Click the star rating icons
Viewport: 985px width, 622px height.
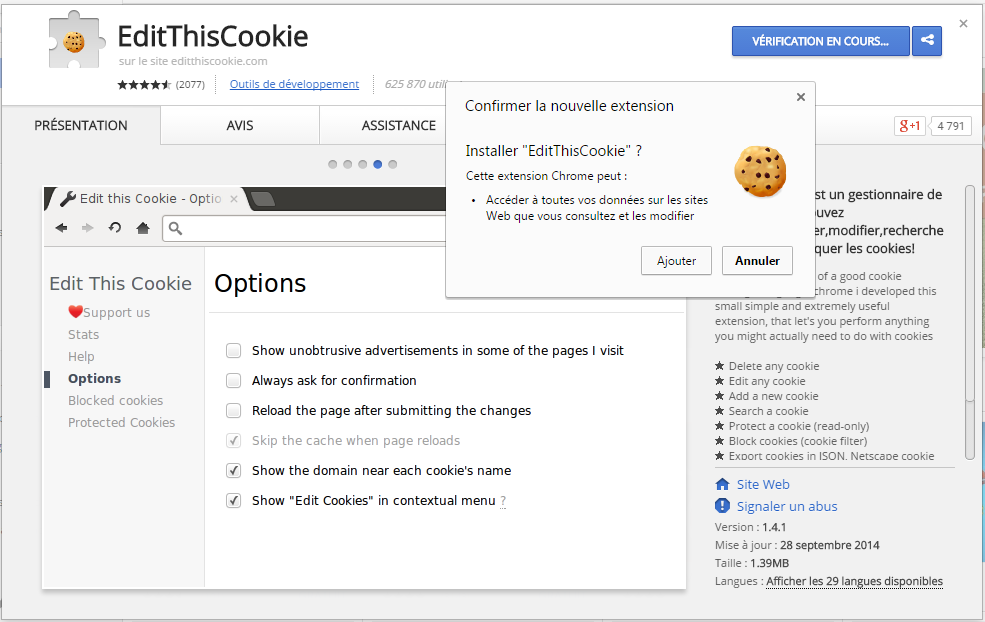click(x=144, y=84)
